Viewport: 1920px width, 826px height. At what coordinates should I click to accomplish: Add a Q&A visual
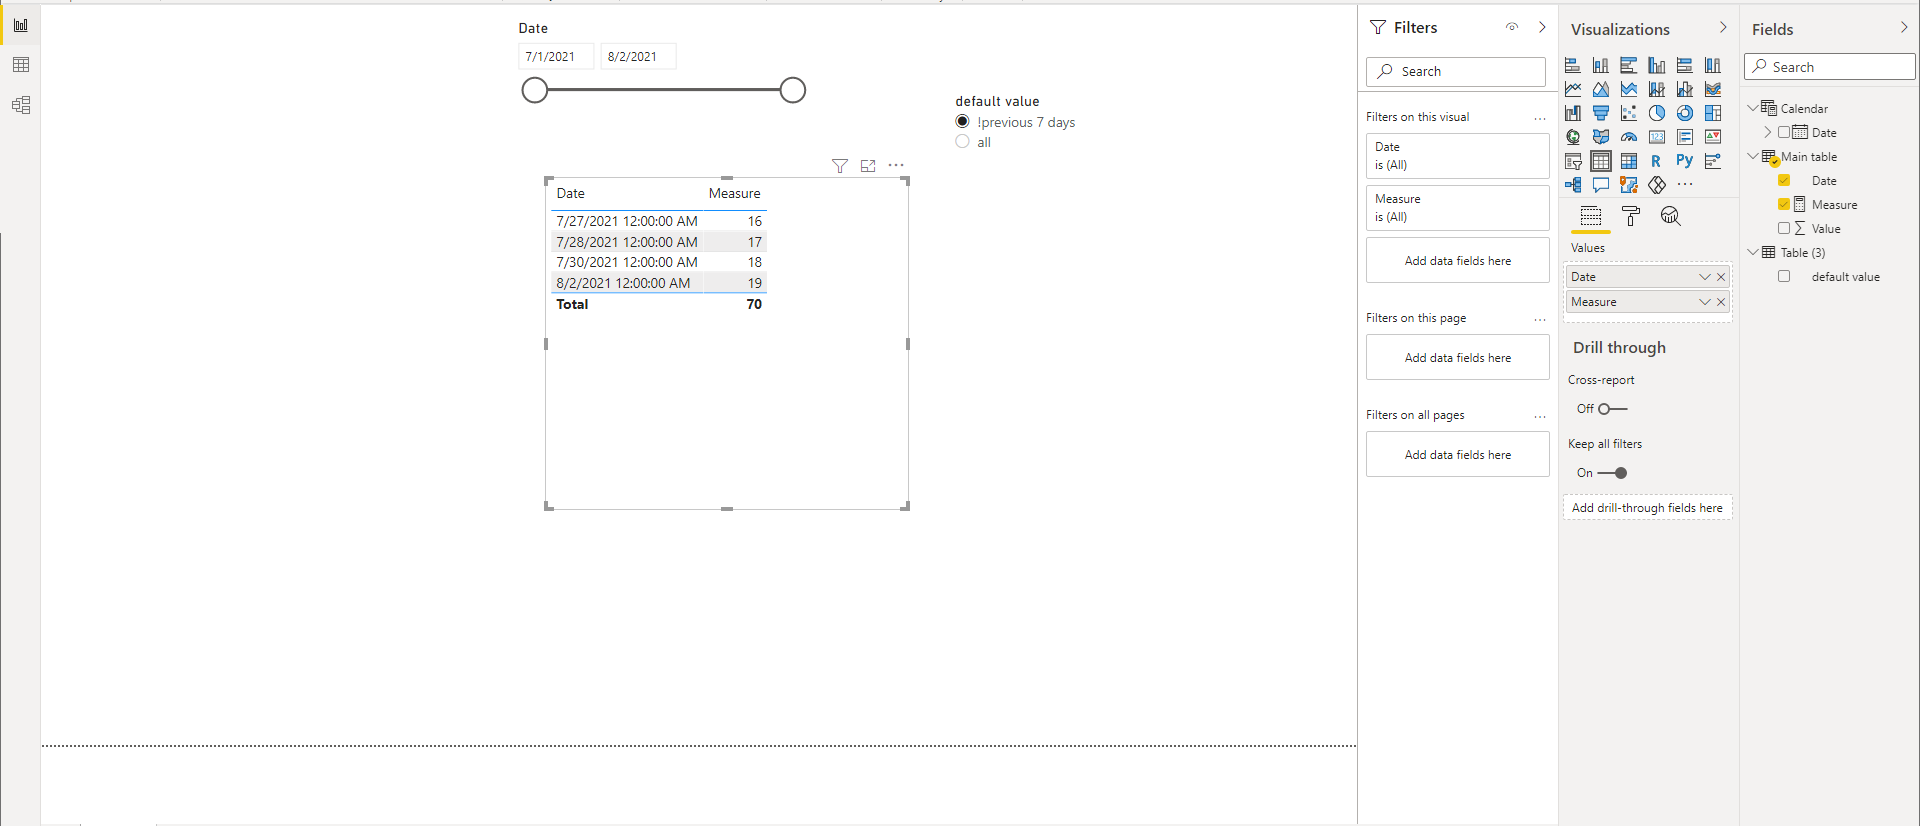click(1601, 185)
